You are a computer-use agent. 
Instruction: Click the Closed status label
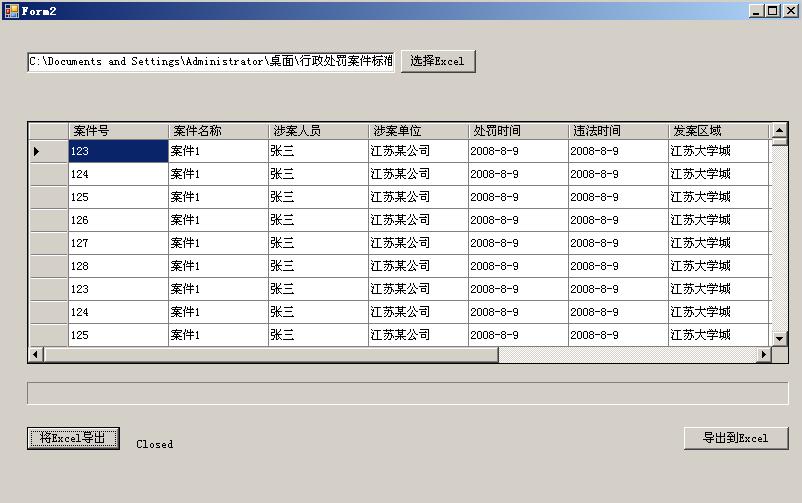(154, 444)
